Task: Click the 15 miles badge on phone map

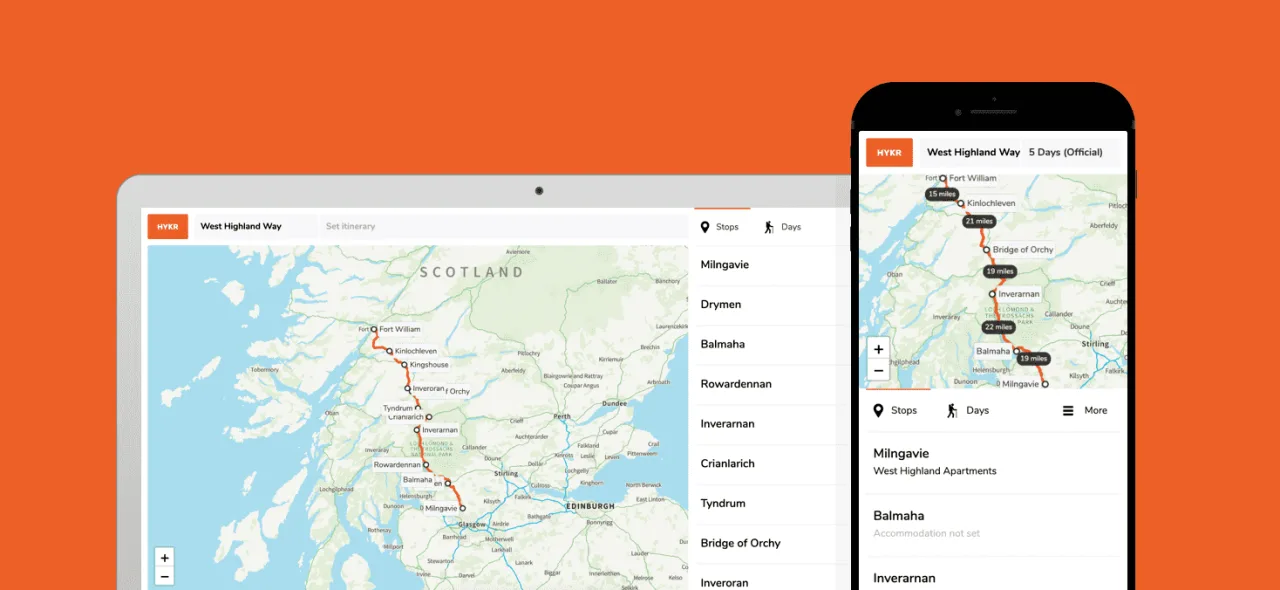Action: click(x=942, y=194)
